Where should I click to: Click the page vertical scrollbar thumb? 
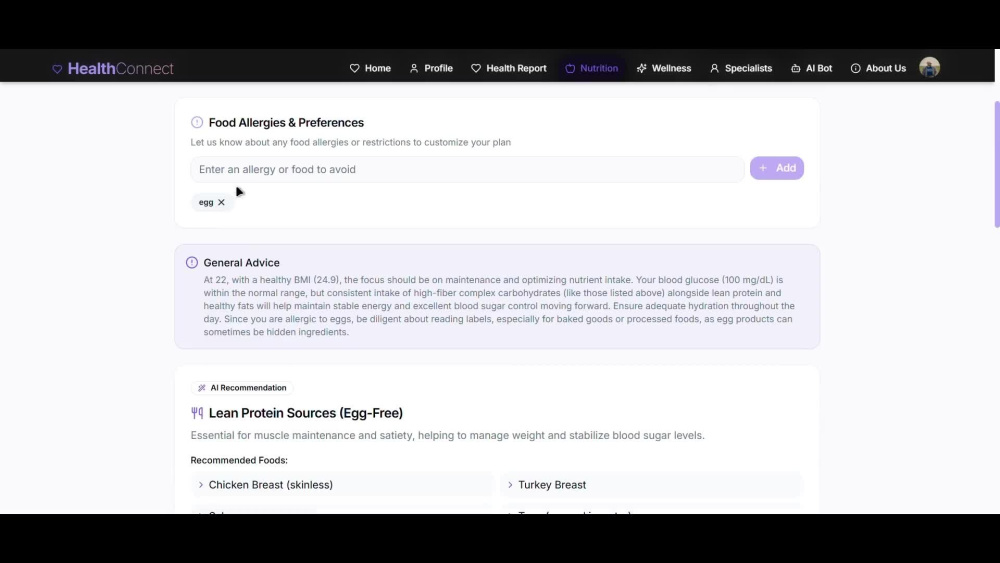click(997, 164)
